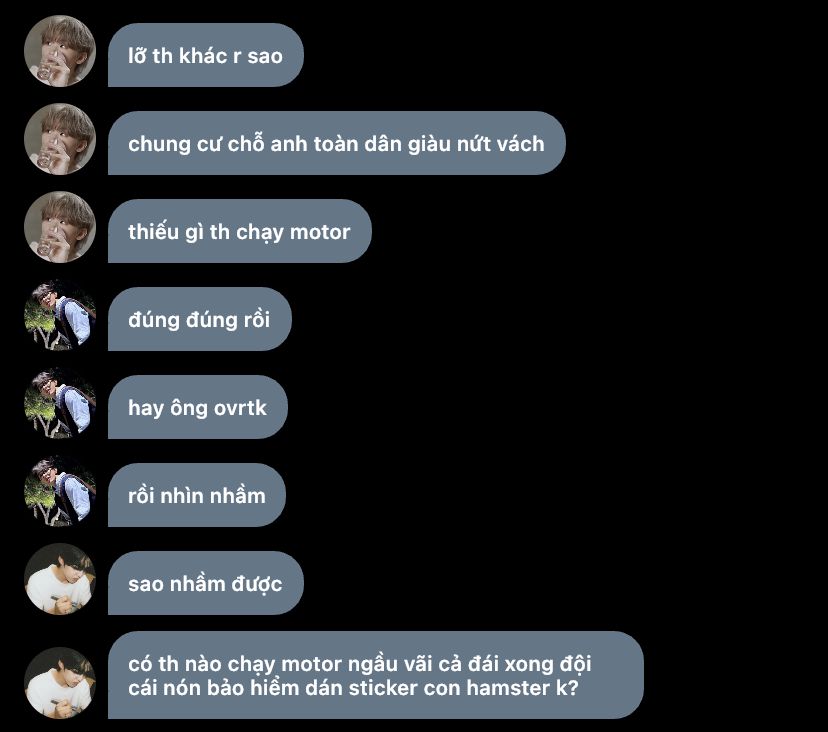Click 'giàu nứt vách' in second bubble
This screenshot has width=828, height=732.
tap(476, 144)
